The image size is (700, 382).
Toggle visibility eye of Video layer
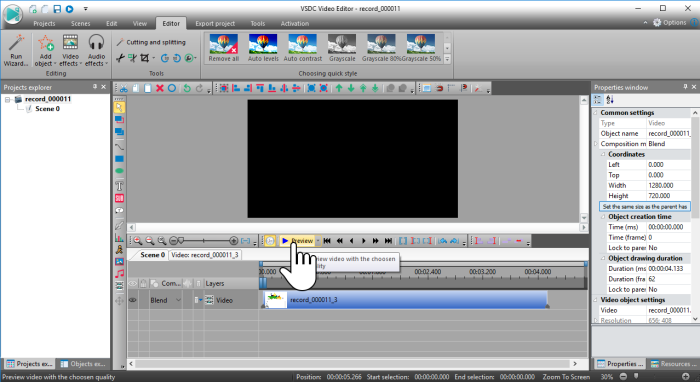pyautogui.click(x=133, y=300)
